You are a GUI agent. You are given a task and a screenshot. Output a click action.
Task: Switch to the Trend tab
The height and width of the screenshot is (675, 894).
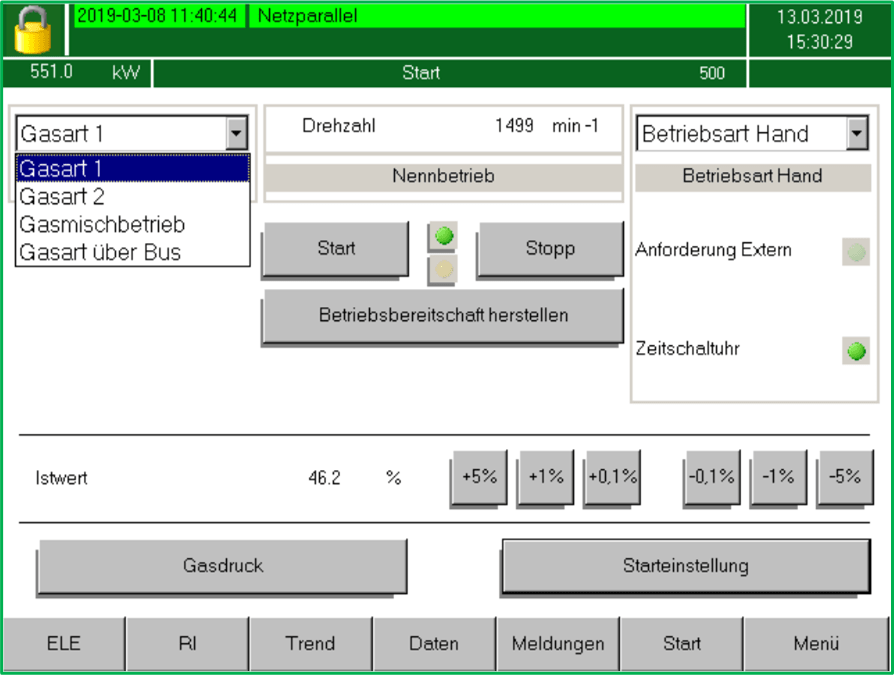coord(310,644)
